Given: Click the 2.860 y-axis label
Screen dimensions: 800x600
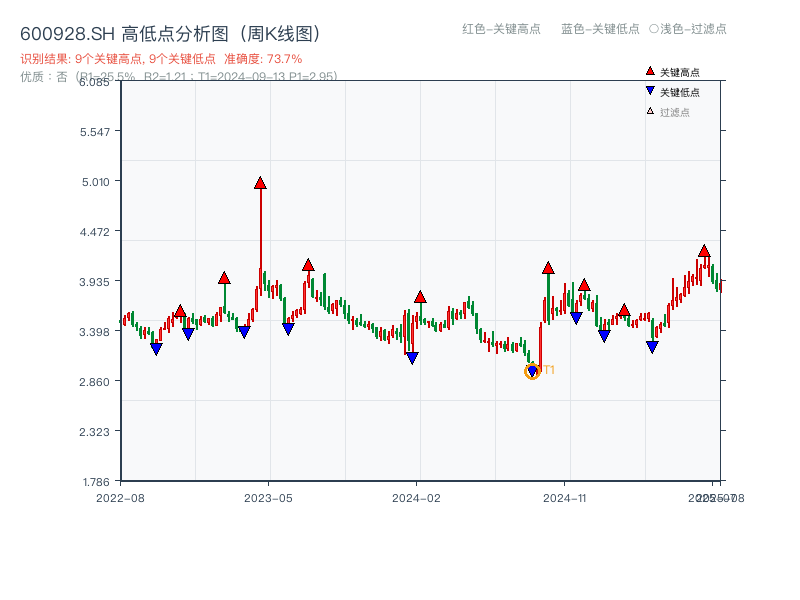Looking at the screenshot, I should coord(94,382).
